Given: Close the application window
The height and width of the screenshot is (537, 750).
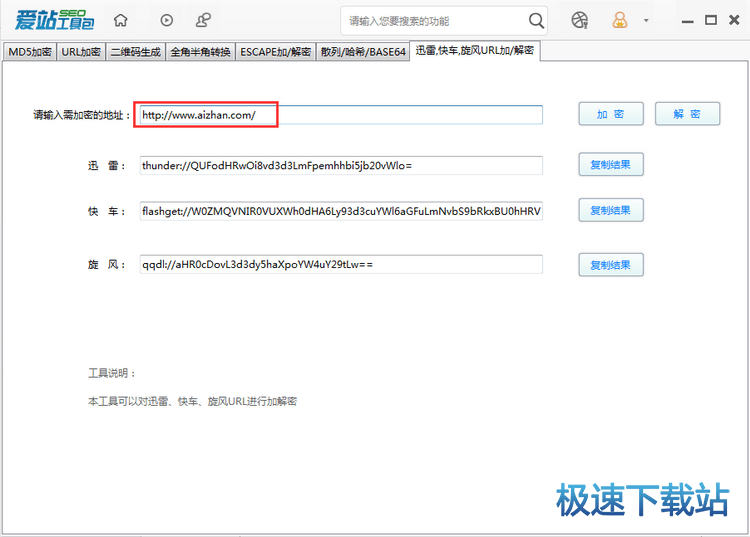Looking at the screenshot, I should tap(734, 20).
